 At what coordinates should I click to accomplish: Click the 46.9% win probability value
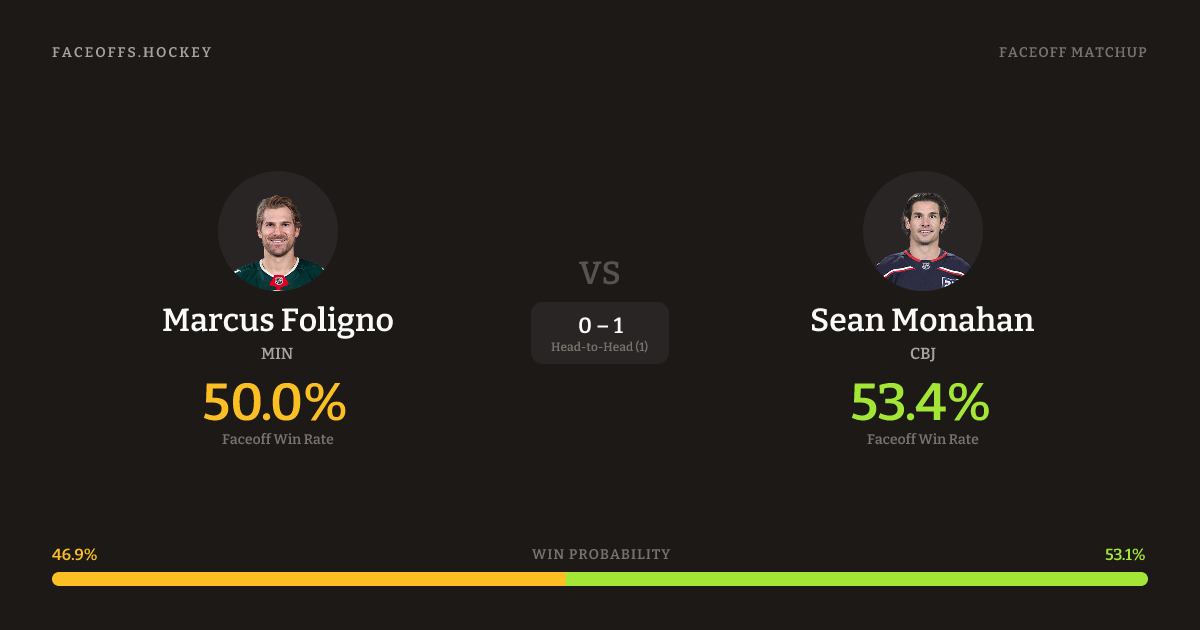coord(74,555)
